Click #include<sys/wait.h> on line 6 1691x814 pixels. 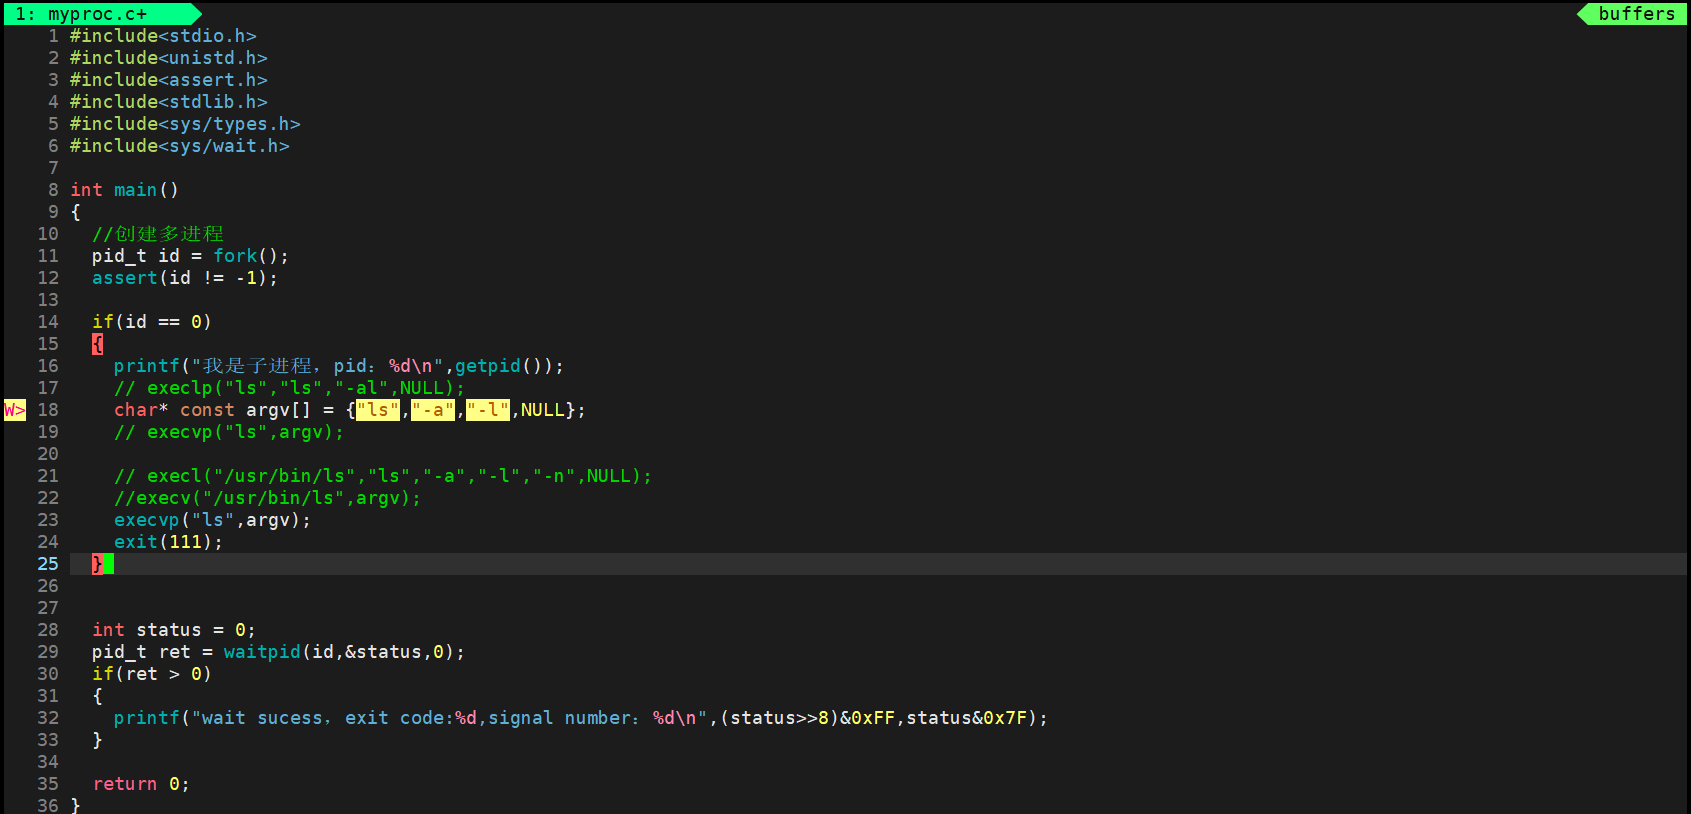tap(180, 146)
